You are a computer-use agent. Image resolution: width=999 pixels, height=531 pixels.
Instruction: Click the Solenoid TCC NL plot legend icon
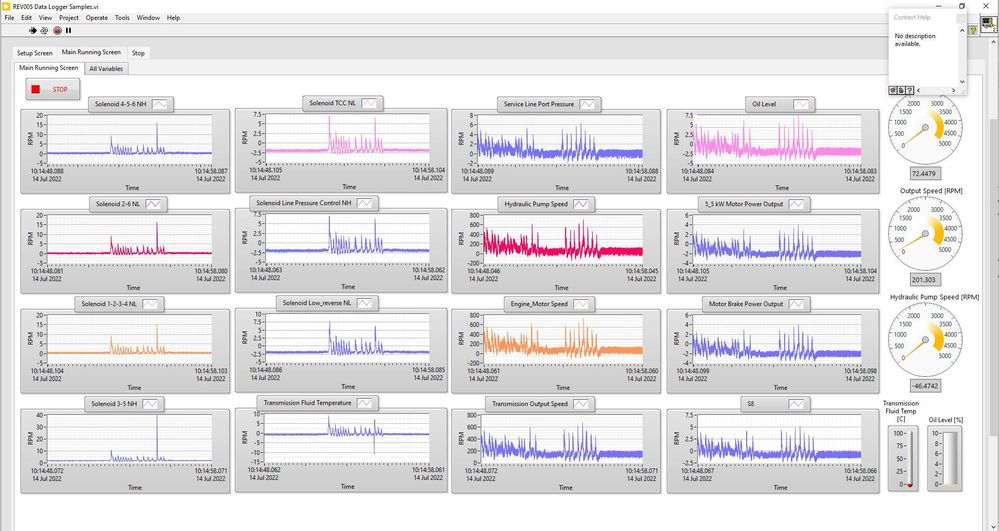click(x=370, y=103)
